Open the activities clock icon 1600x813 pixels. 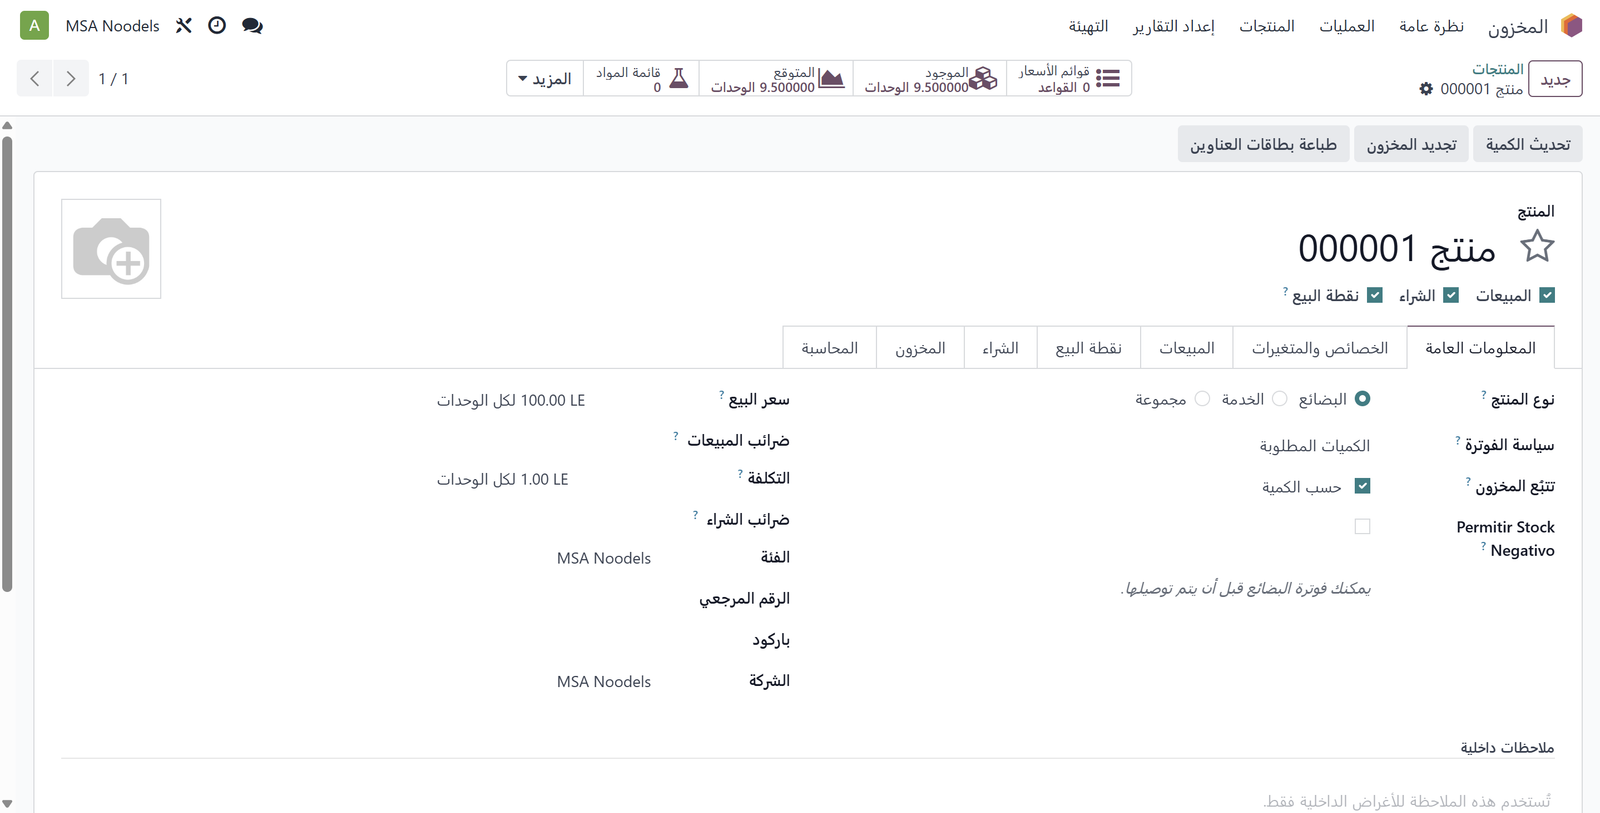[217, 26]
